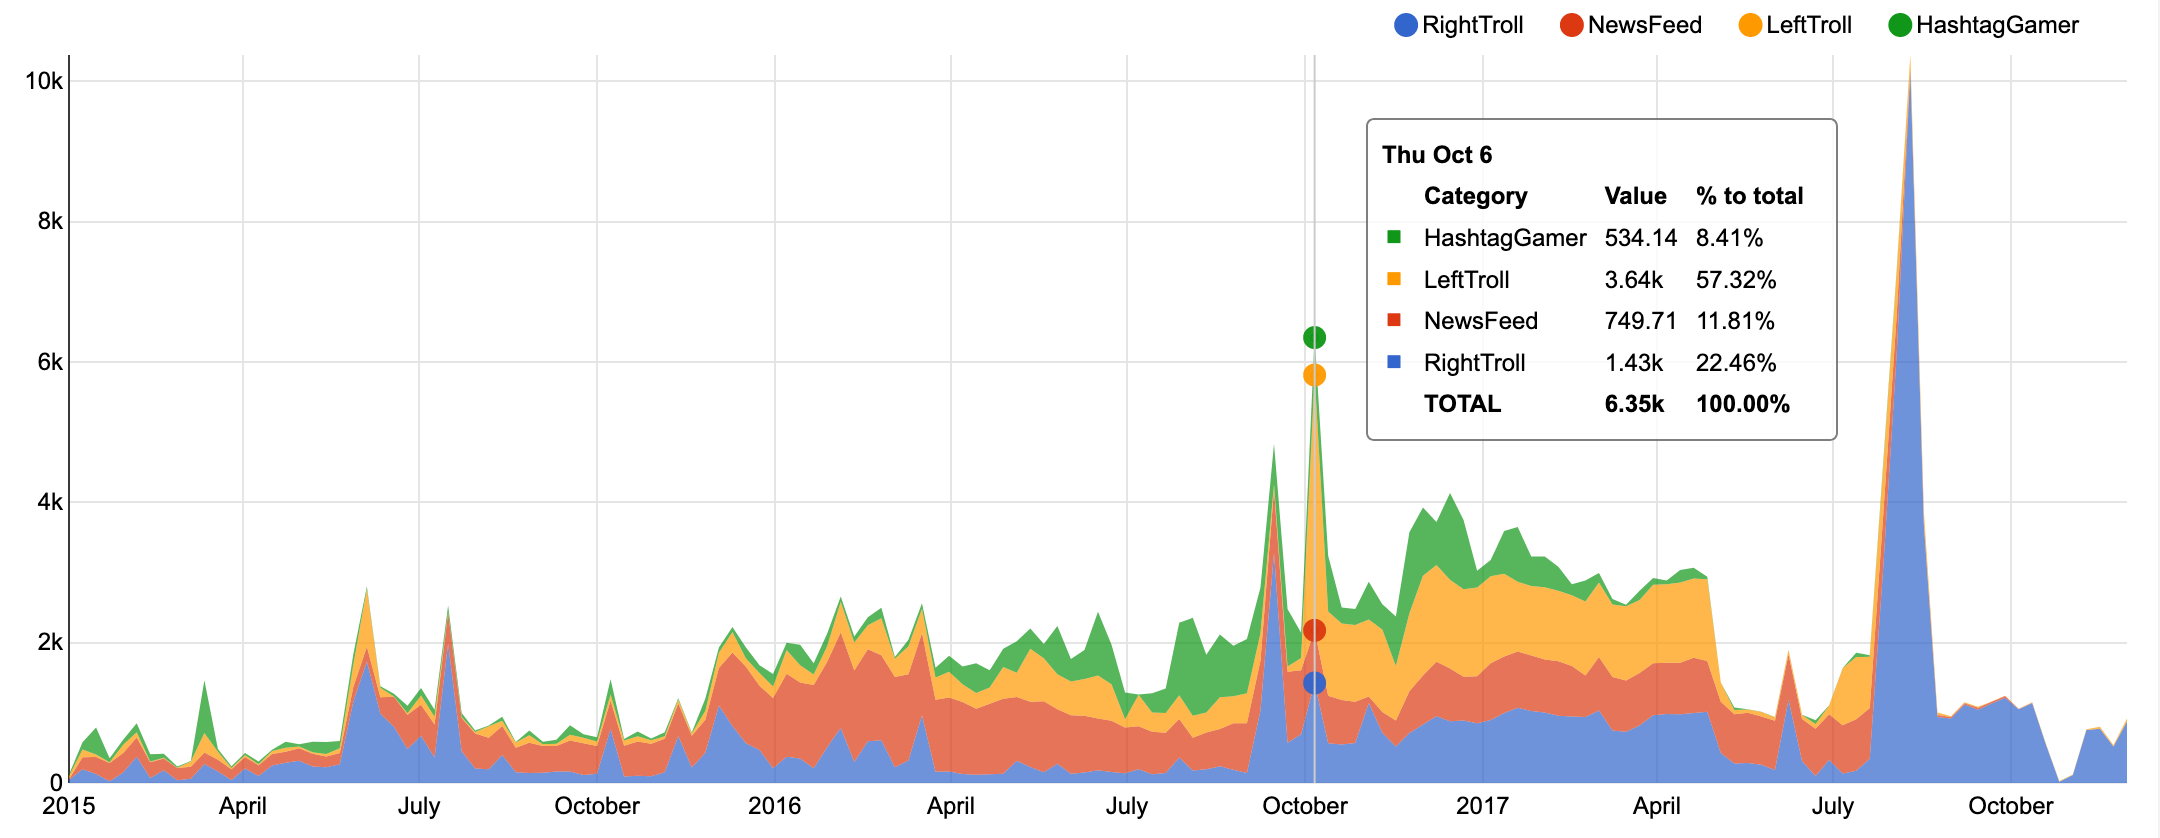Select the green HashtagGamer point on Oct 6
Viewport: 2160px width, 838px height.
pos(1314,338)
